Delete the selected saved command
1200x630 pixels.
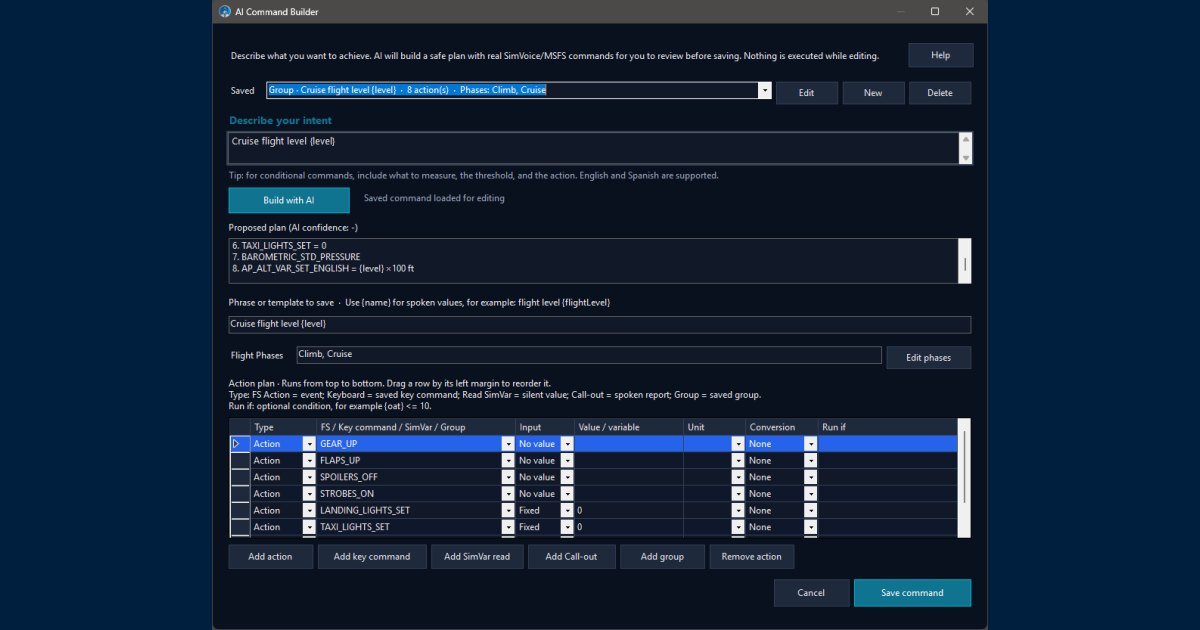point(940,93)
